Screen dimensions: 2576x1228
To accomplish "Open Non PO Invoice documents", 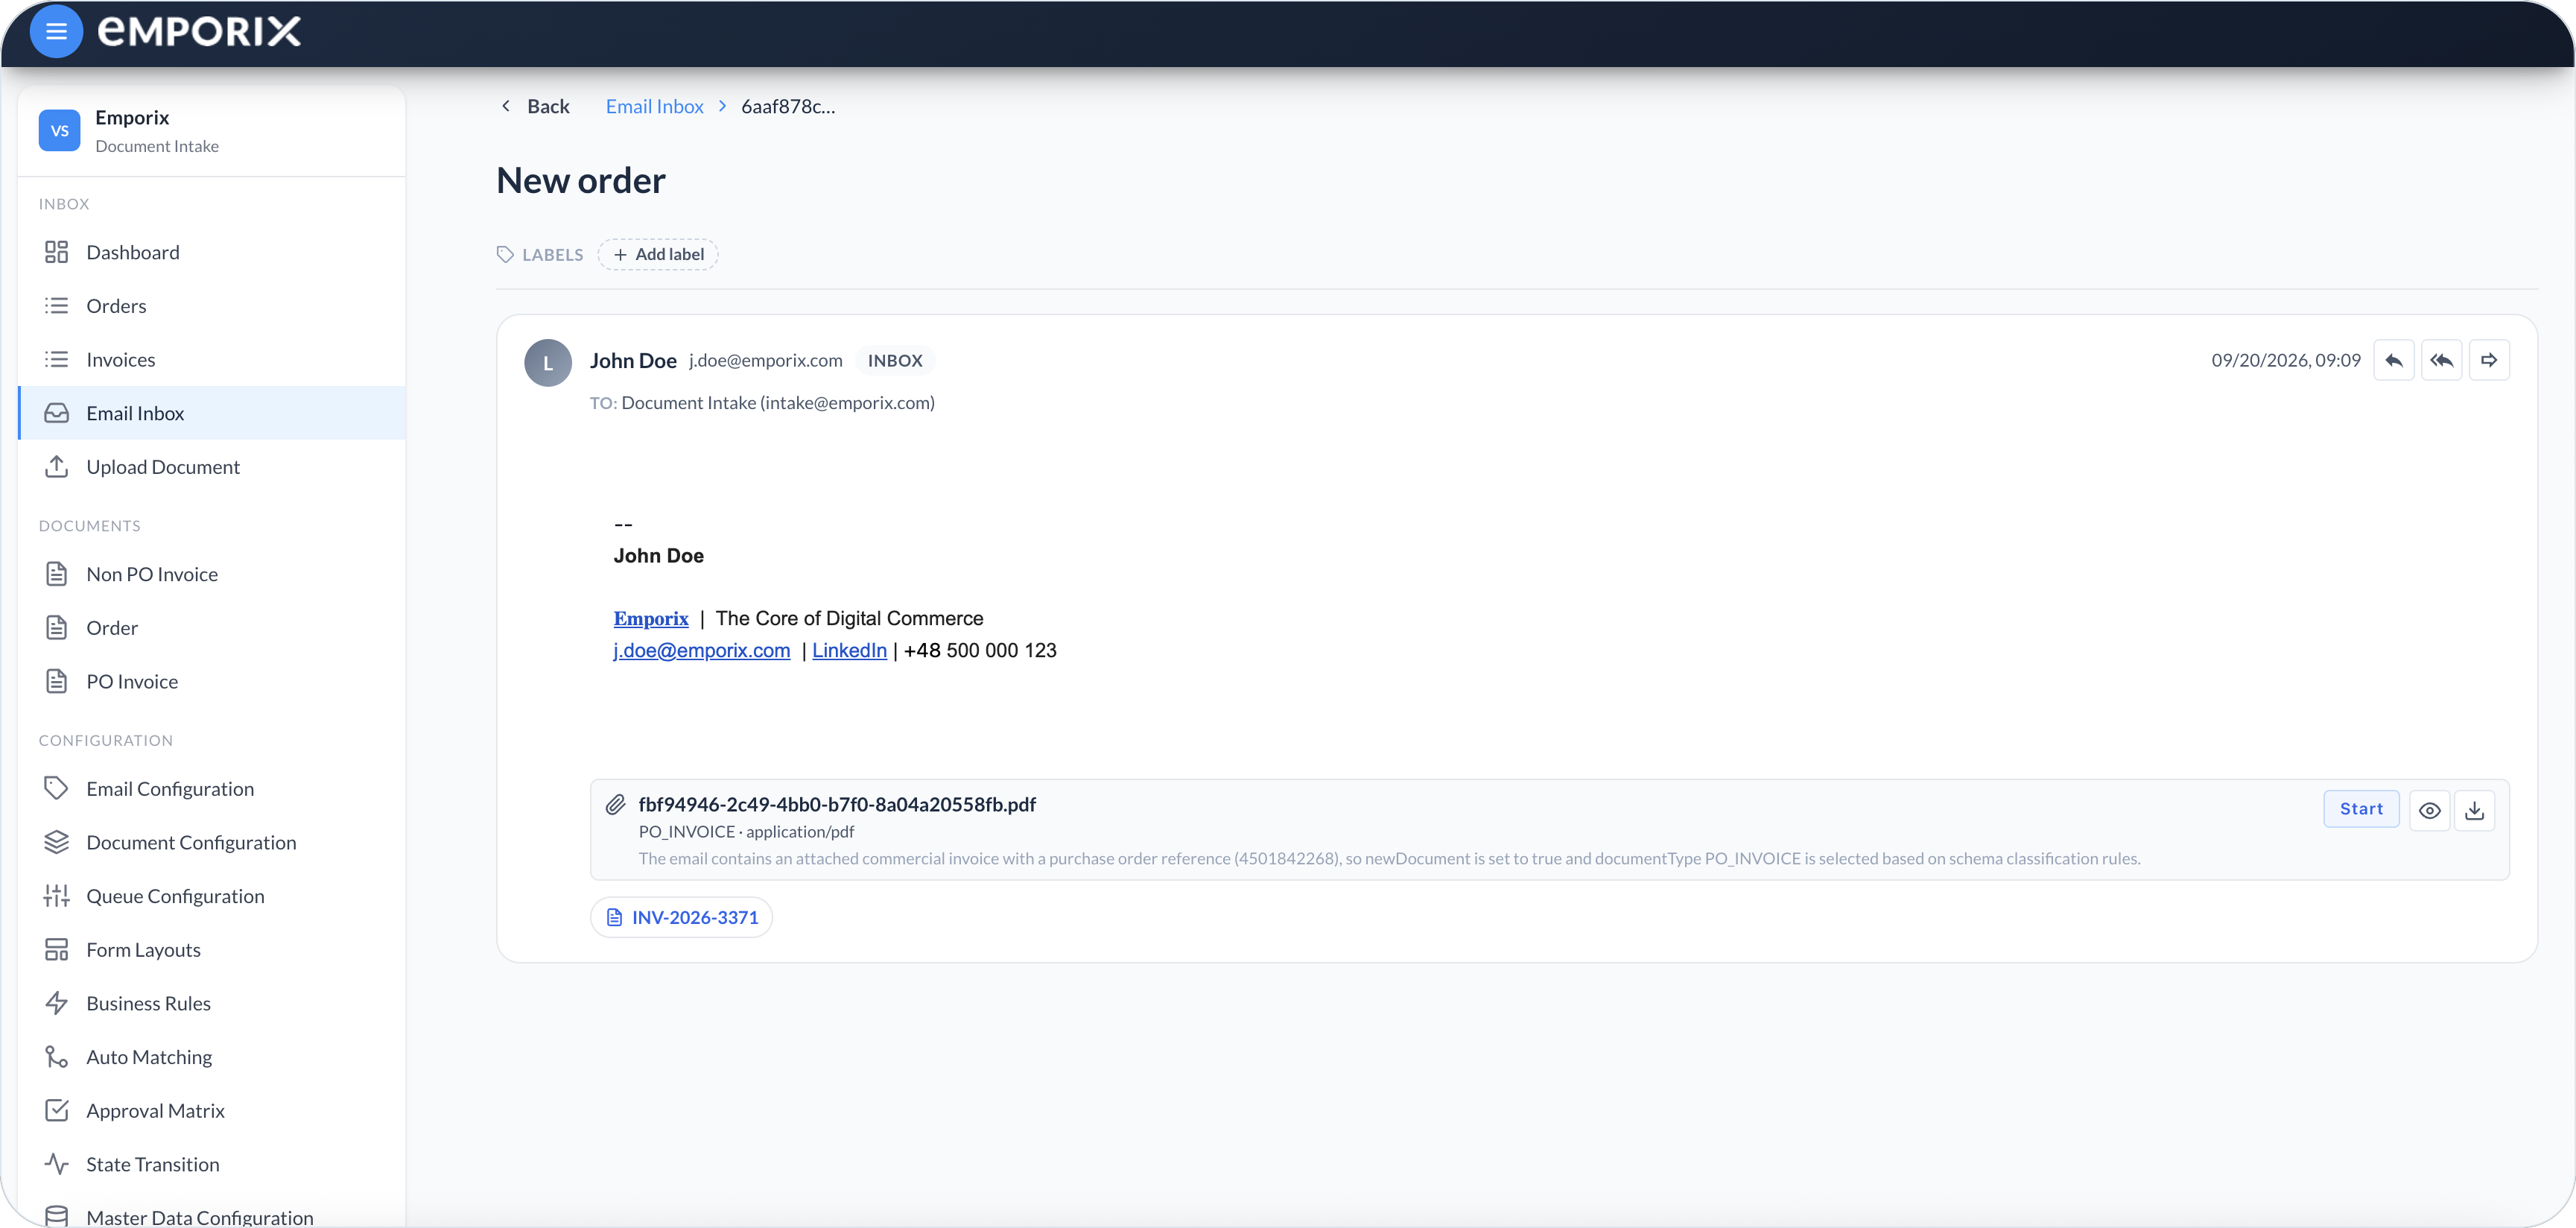I will (212, 574).
